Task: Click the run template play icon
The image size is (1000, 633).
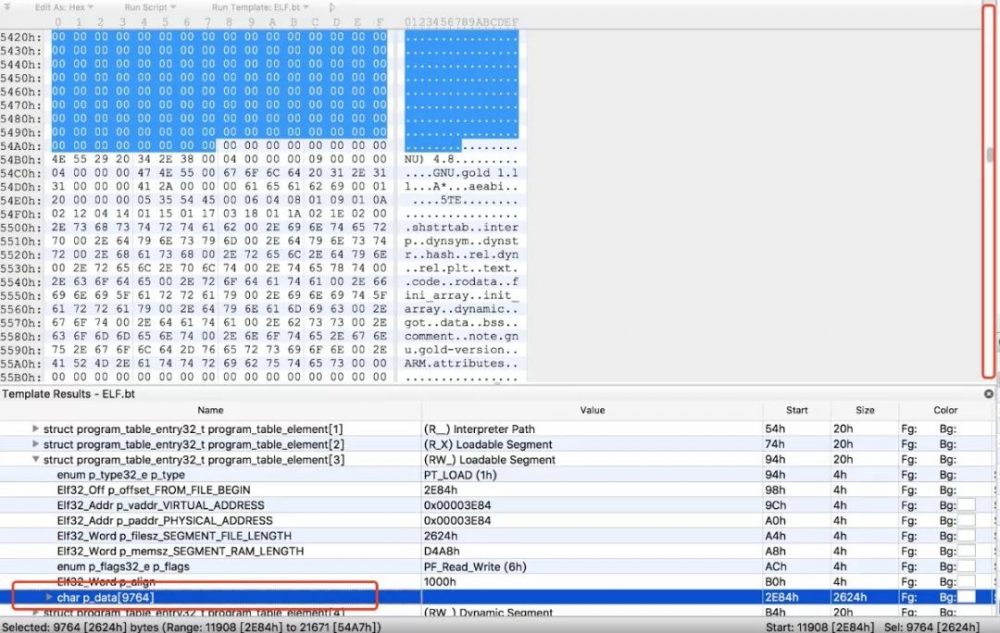Action: click(x=331, y=7)
